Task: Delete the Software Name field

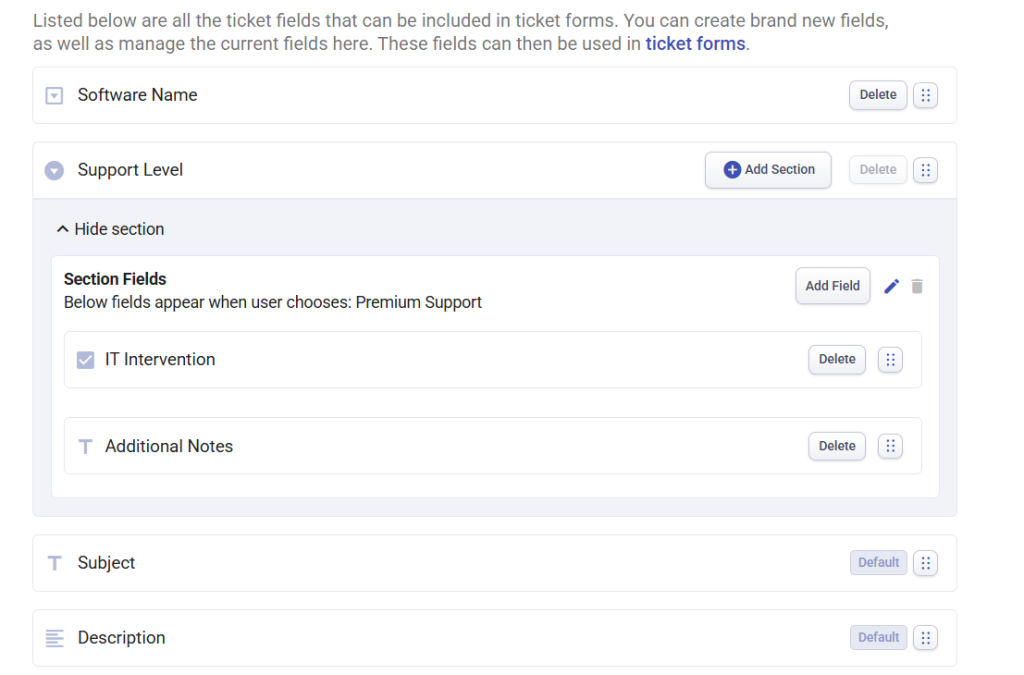Action: pyautogui.click(x=878, y=95)
